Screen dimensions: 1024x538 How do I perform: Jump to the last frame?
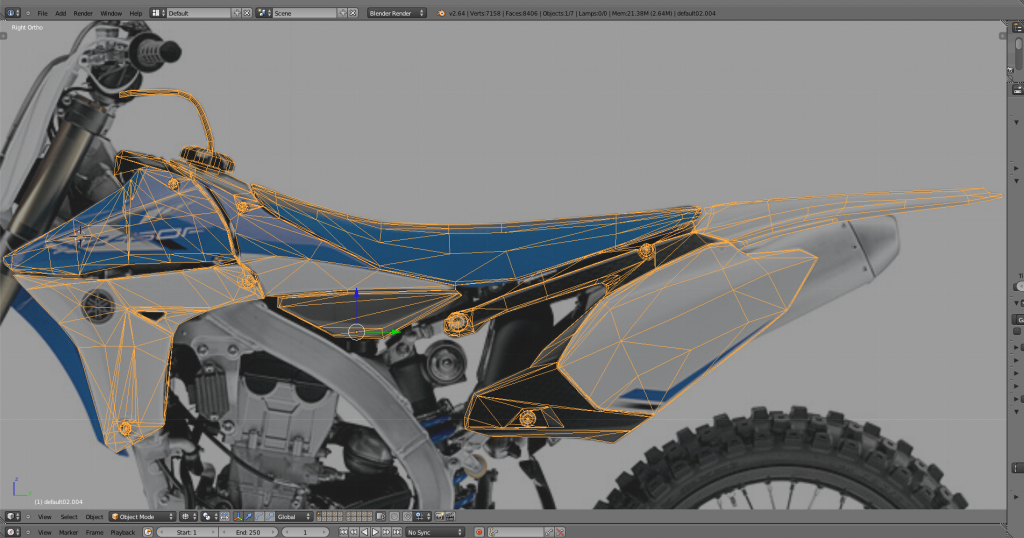pos(396,532)
